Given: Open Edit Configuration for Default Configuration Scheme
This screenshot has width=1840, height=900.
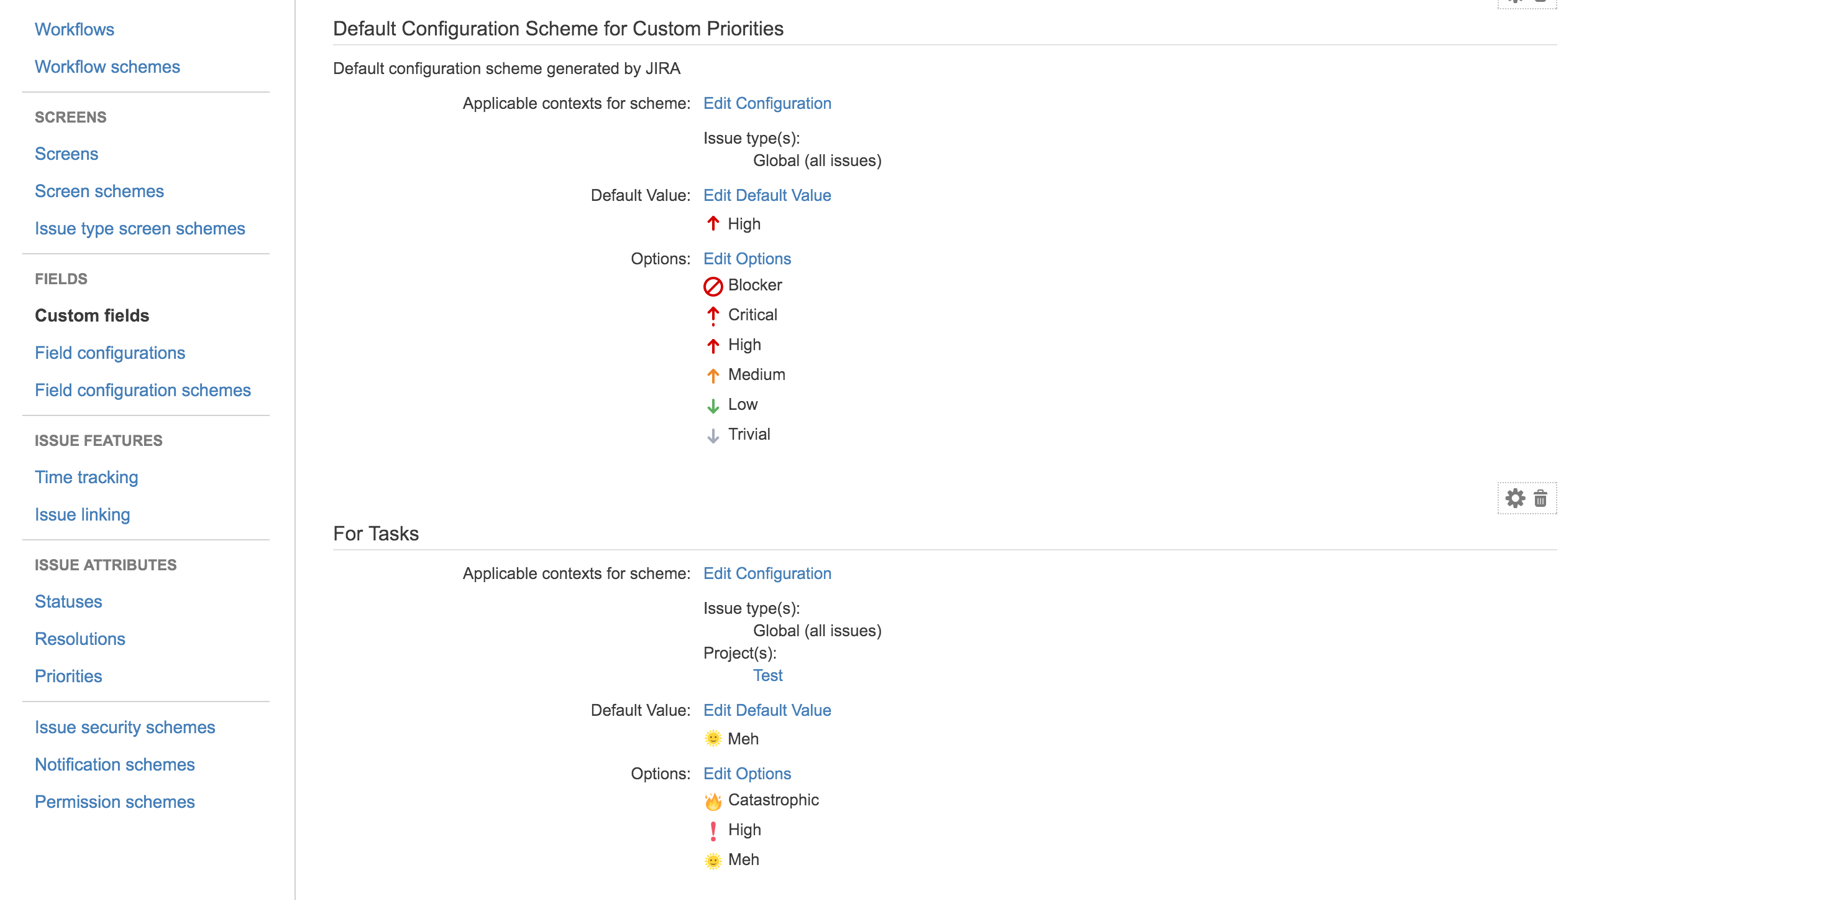Looking at the screenshot, I should click(x=766, y=103).
